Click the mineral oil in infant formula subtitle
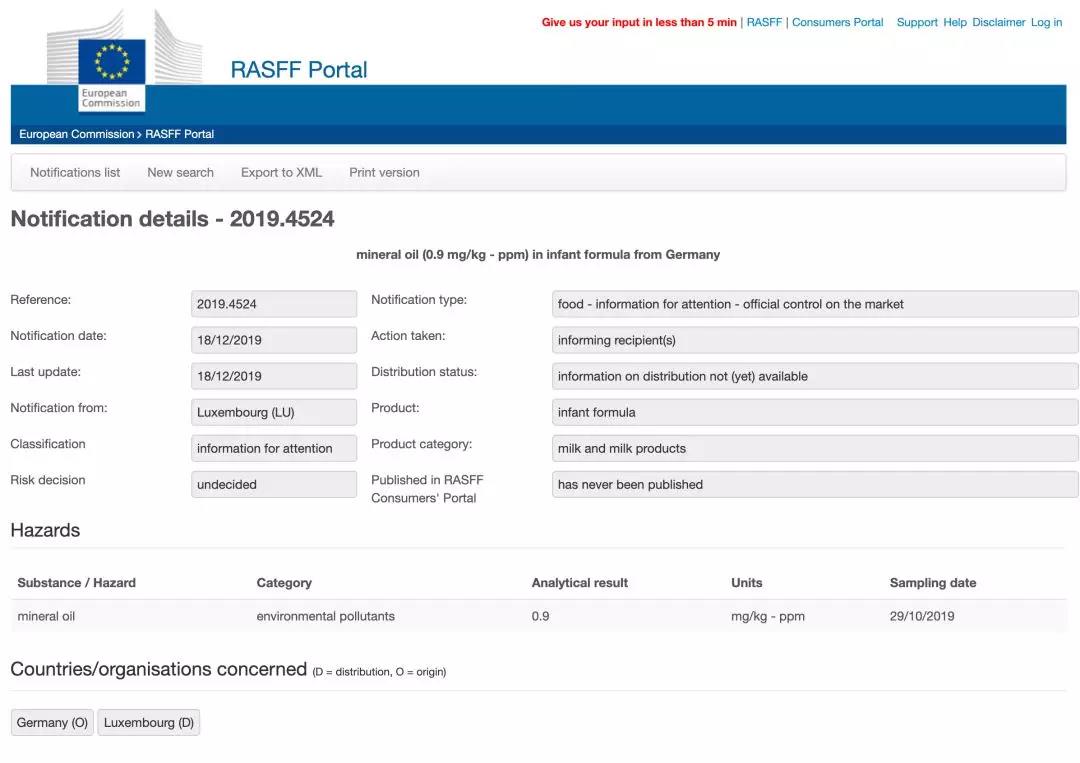This screenshot has height=763, width=1080. (x=538, y=255)
